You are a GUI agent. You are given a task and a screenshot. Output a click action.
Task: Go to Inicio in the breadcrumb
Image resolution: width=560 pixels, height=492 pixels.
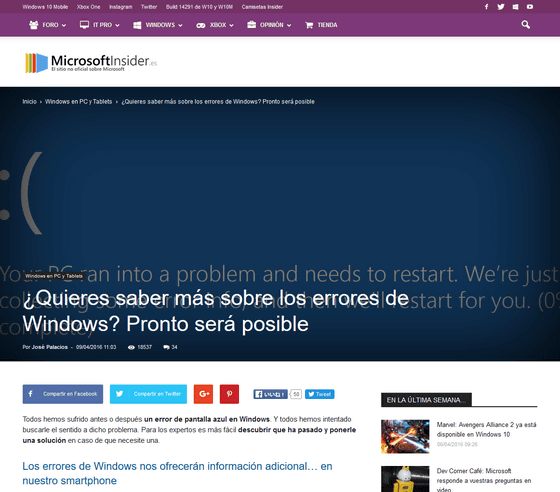point(30,102)
